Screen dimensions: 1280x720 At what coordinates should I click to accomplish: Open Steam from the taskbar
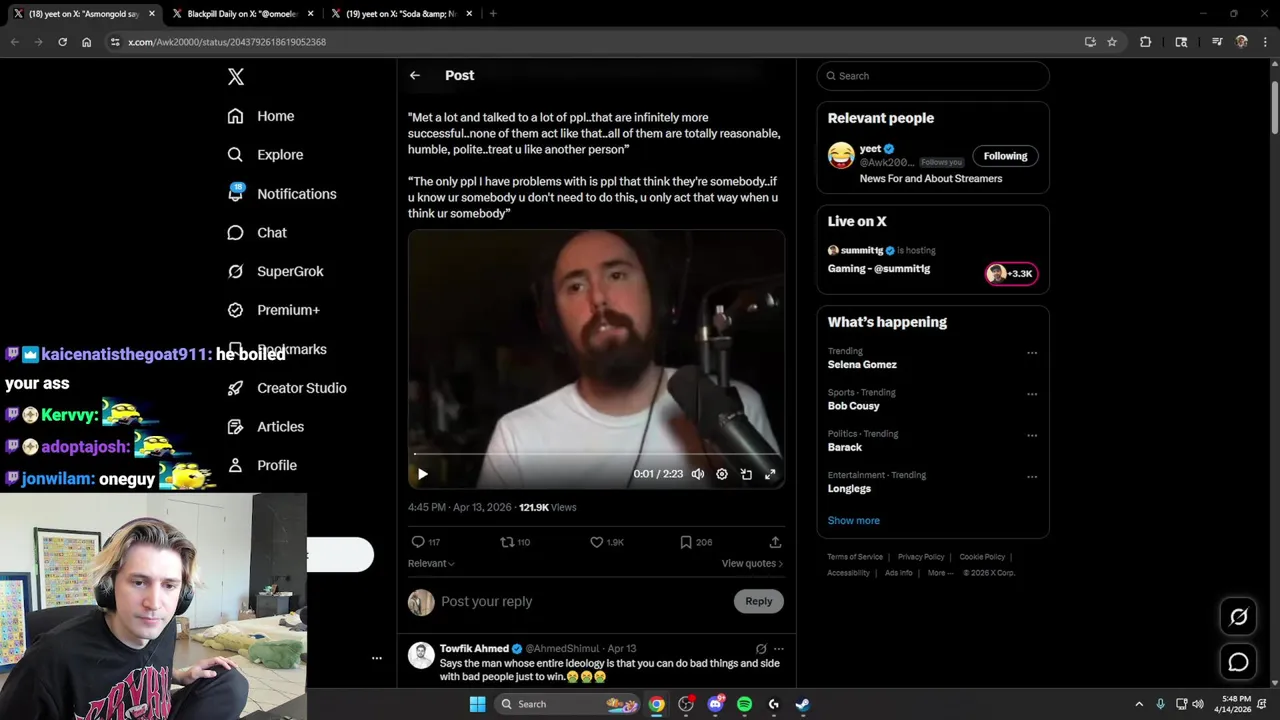point(802,704)
